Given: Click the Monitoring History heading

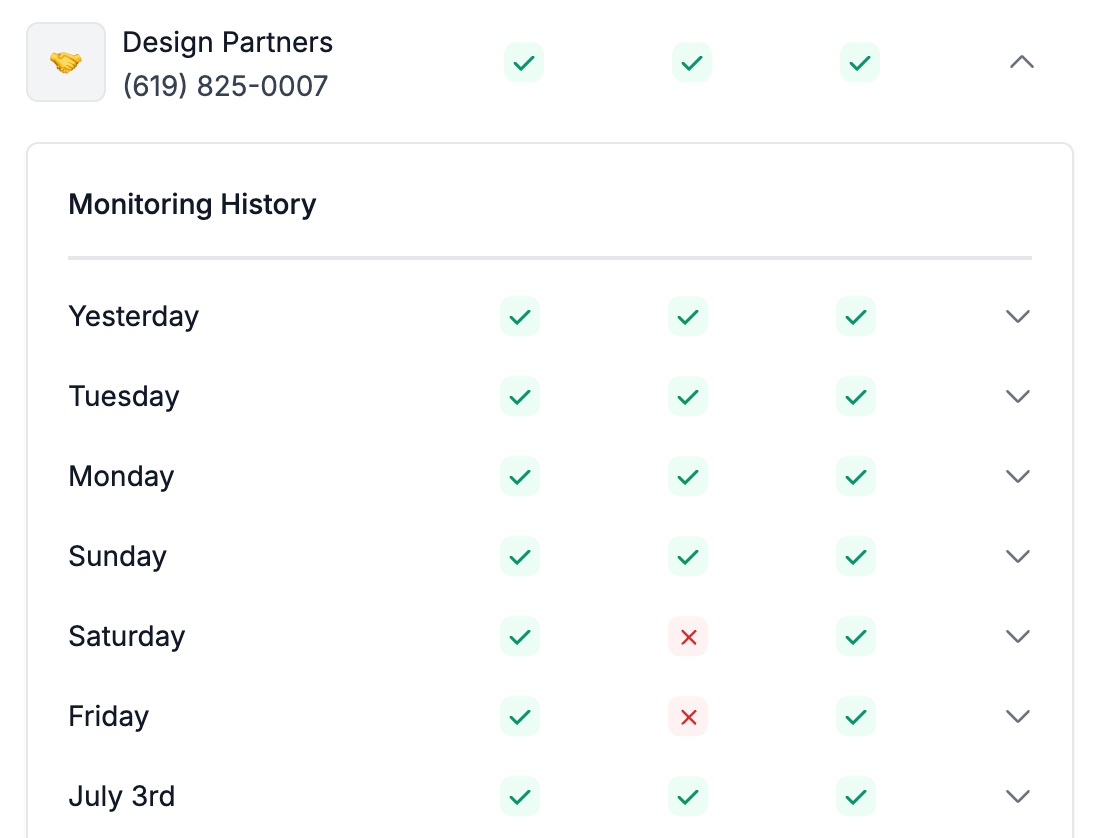Looking at the screenshot, I should (192, 204).
